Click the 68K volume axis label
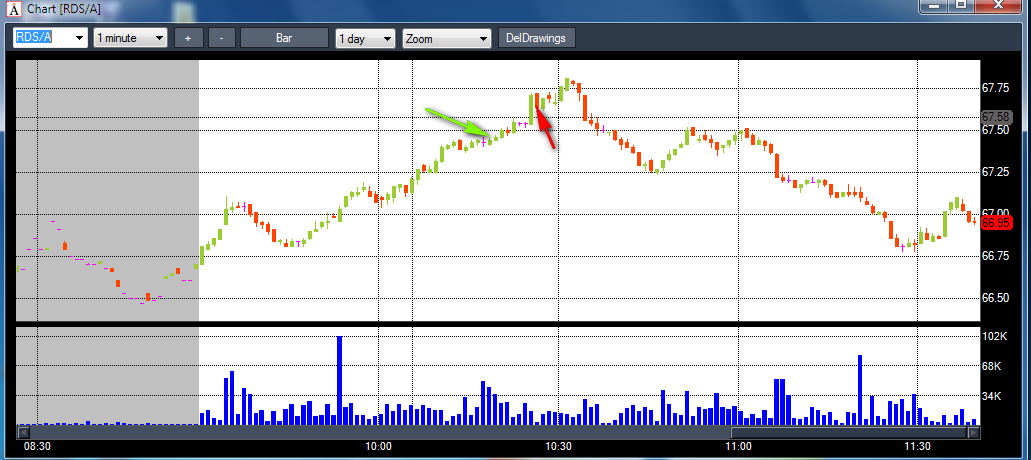Screen dimensions: 1031x460 point(992,366)
